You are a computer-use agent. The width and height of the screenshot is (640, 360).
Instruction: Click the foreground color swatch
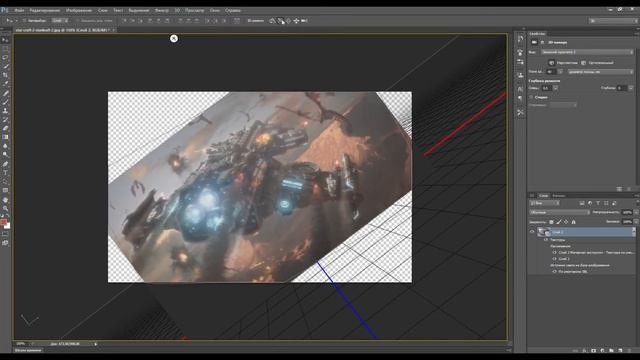4,222
